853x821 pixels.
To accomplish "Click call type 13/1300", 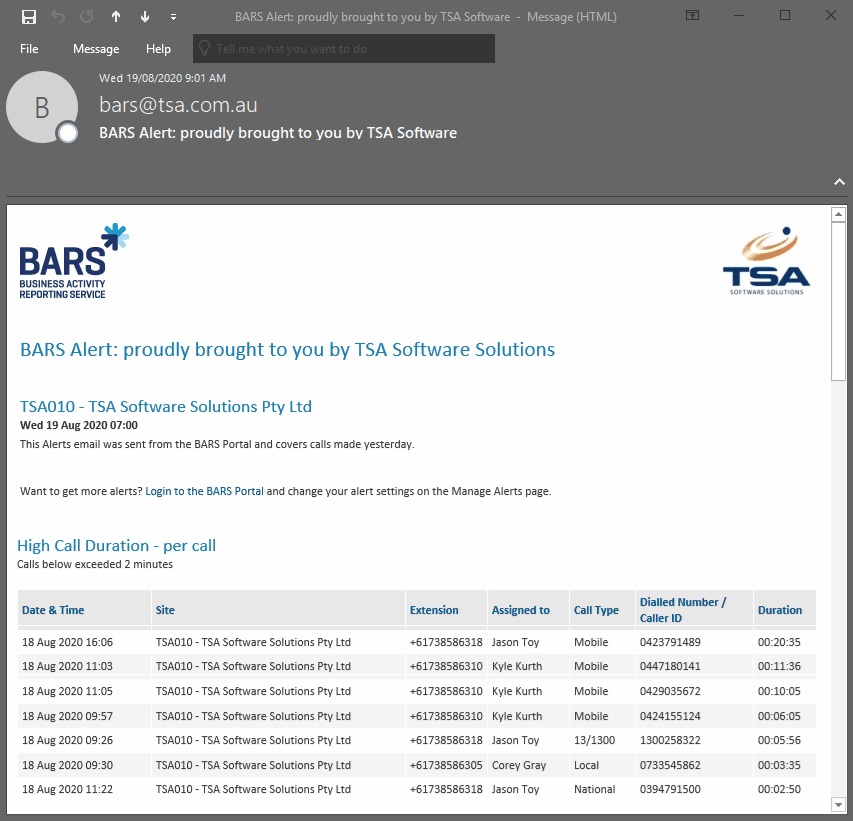I will 595,740.
